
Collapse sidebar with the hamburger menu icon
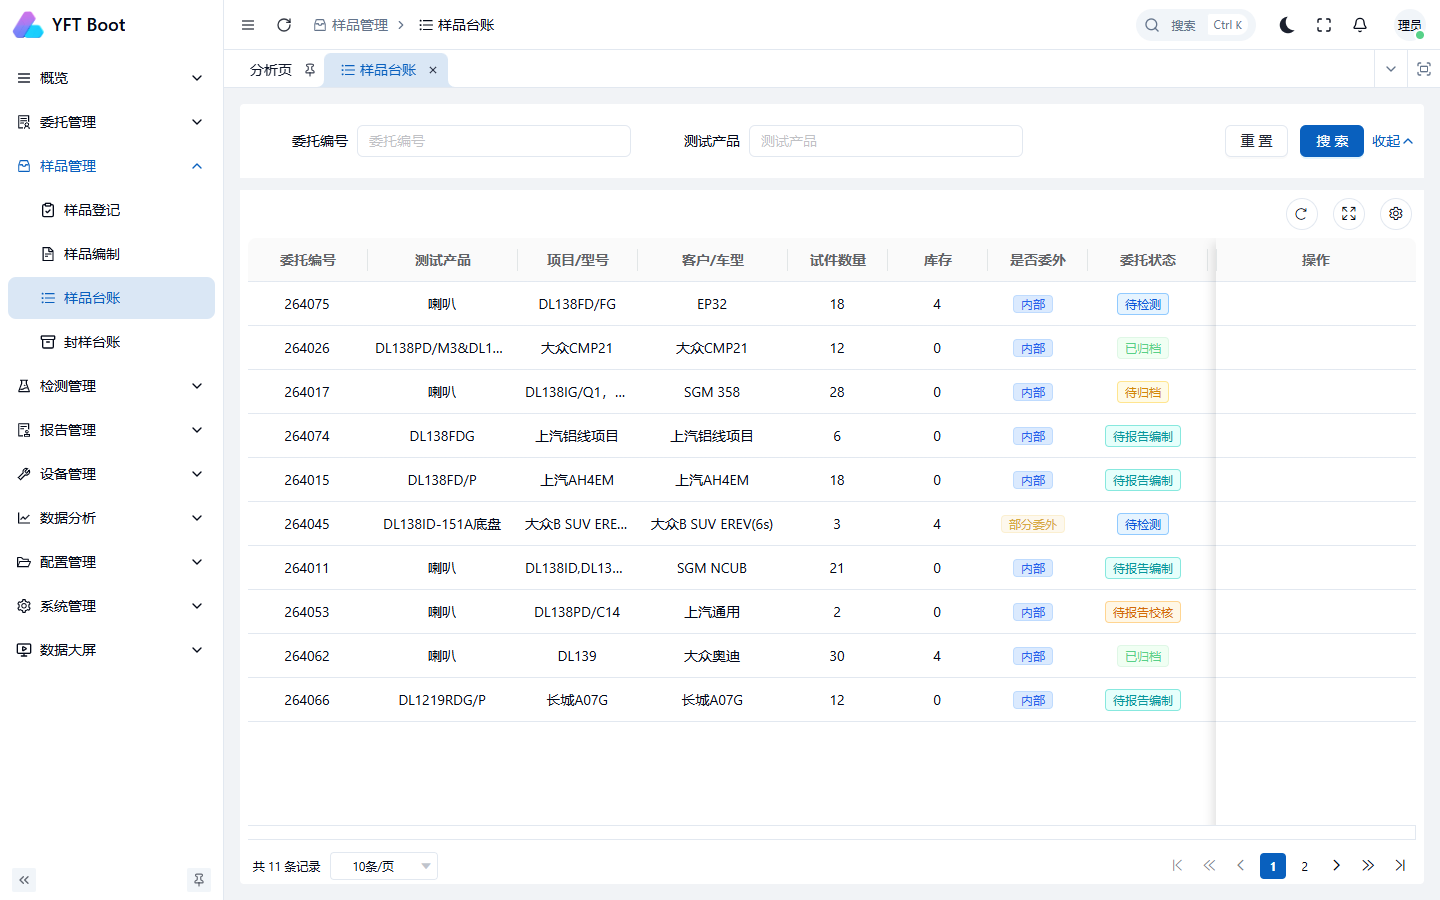tap(248, 25)
